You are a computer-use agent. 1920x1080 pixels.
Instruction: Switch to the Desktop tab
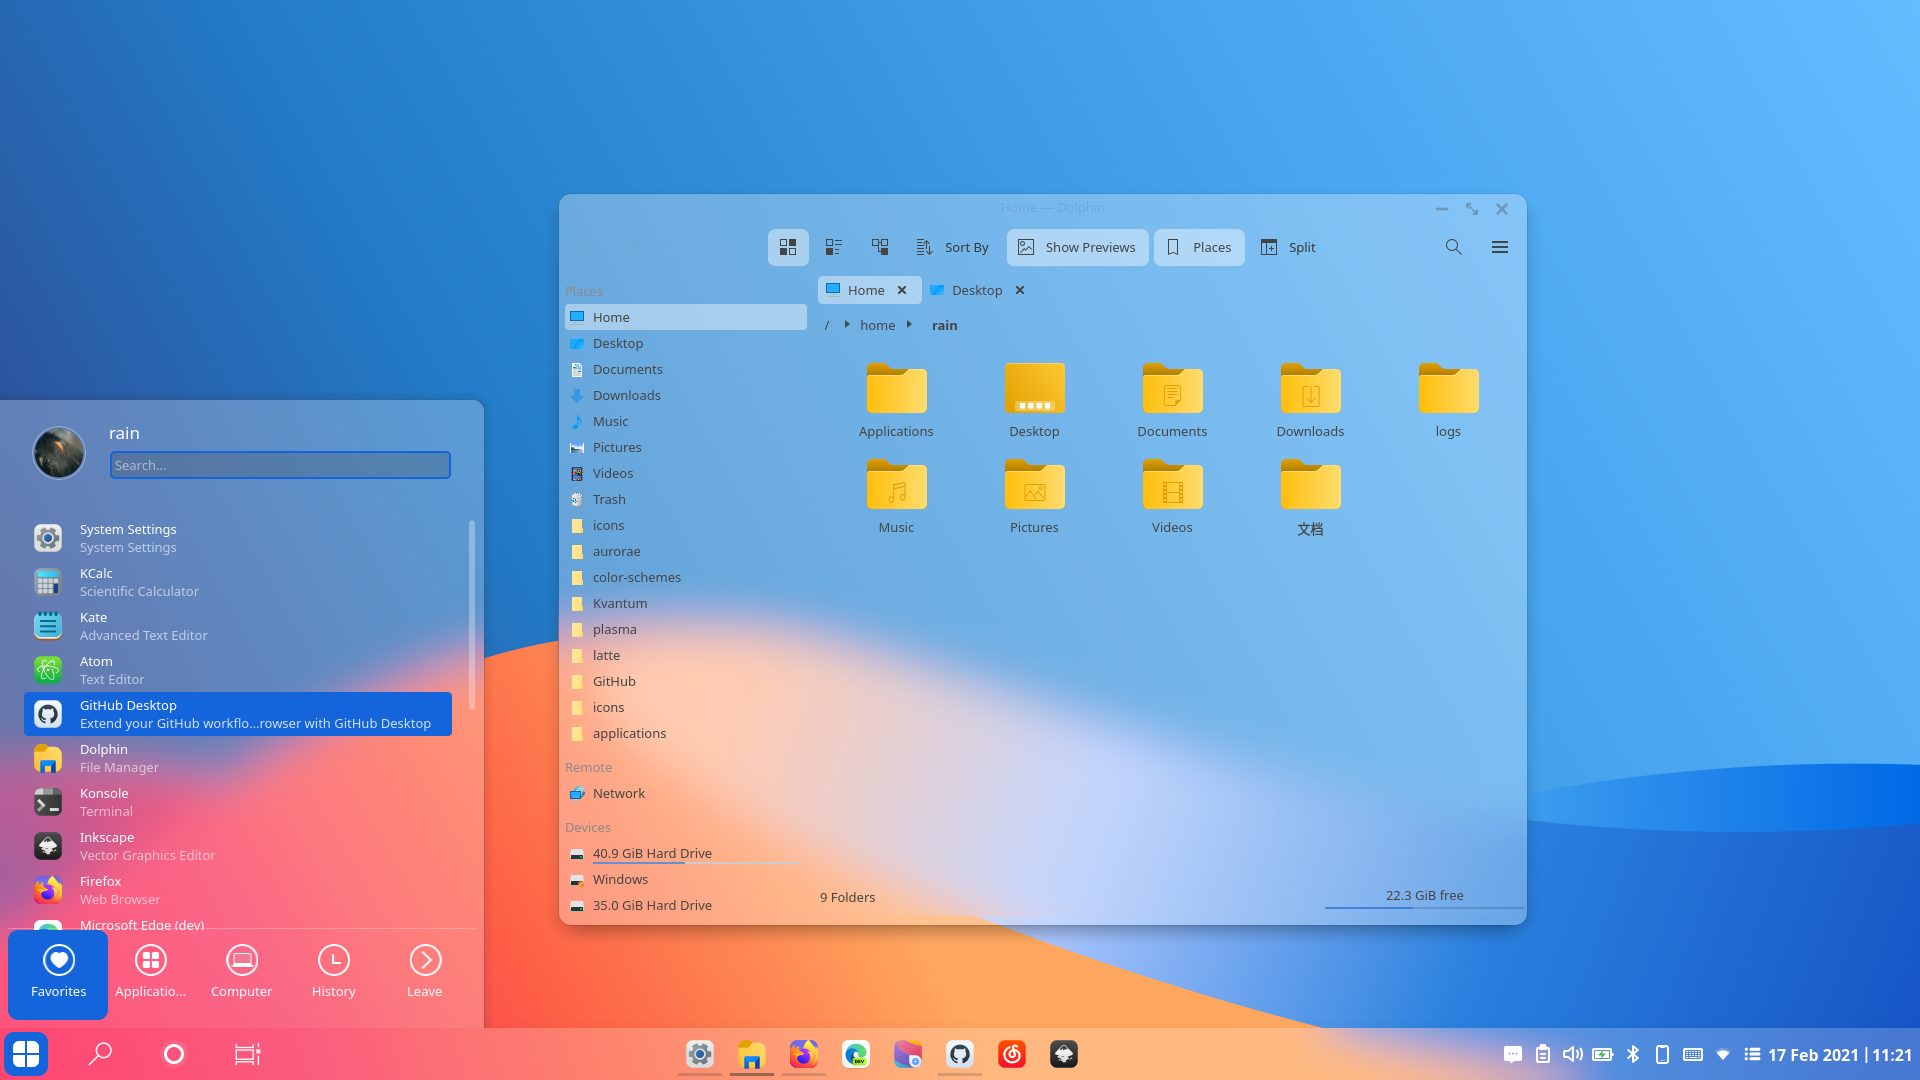point(976,290)
